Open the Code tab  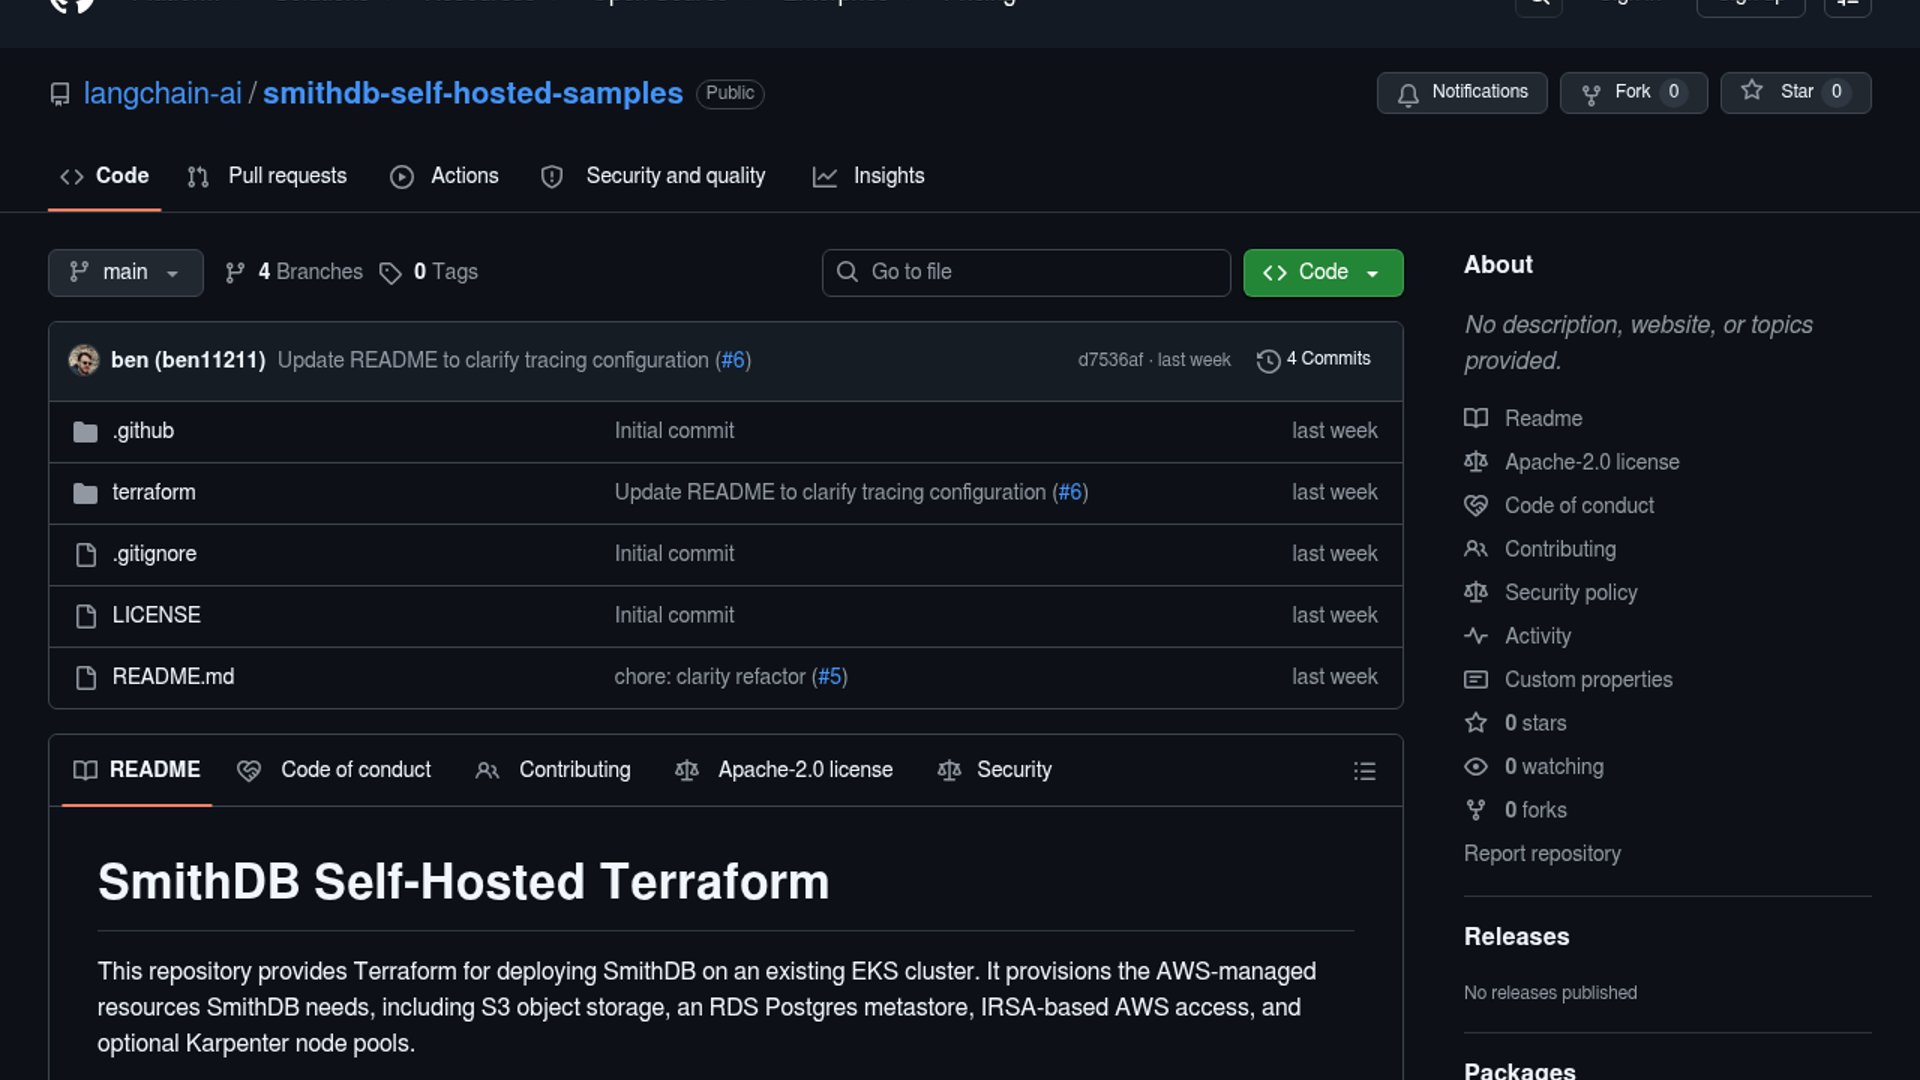coord(104,176)
